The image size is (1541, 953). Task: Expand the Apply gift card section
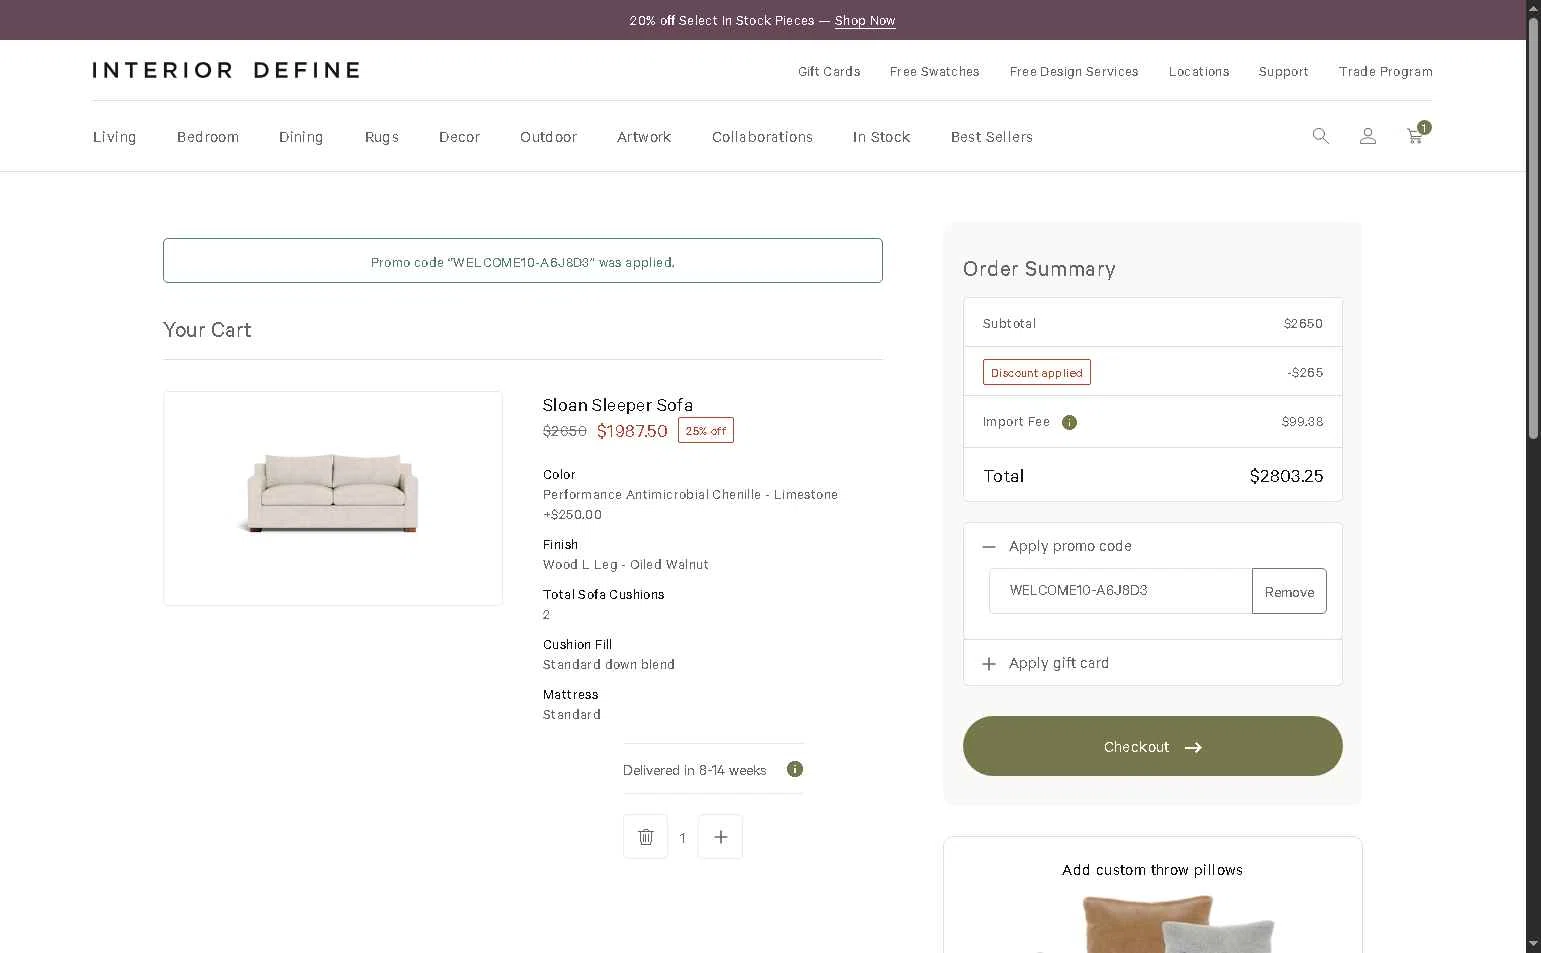(989, 664)
